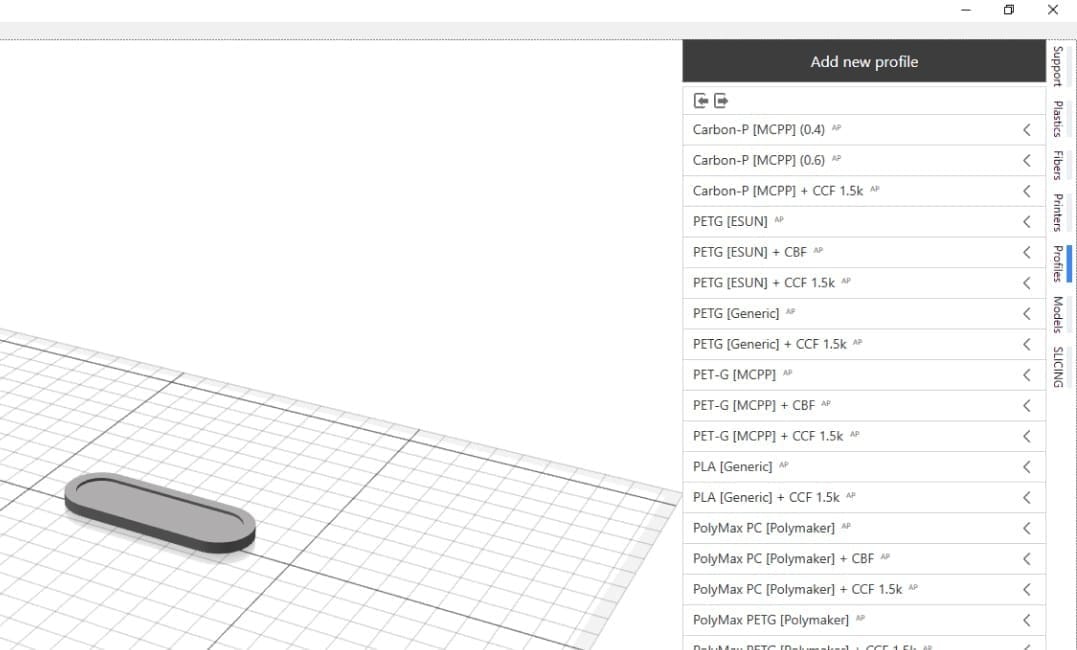Select PolyMax PC [Polymaker] profile name
The height and width of the screenshot is (650, 1077).
[x=764, y=528]
